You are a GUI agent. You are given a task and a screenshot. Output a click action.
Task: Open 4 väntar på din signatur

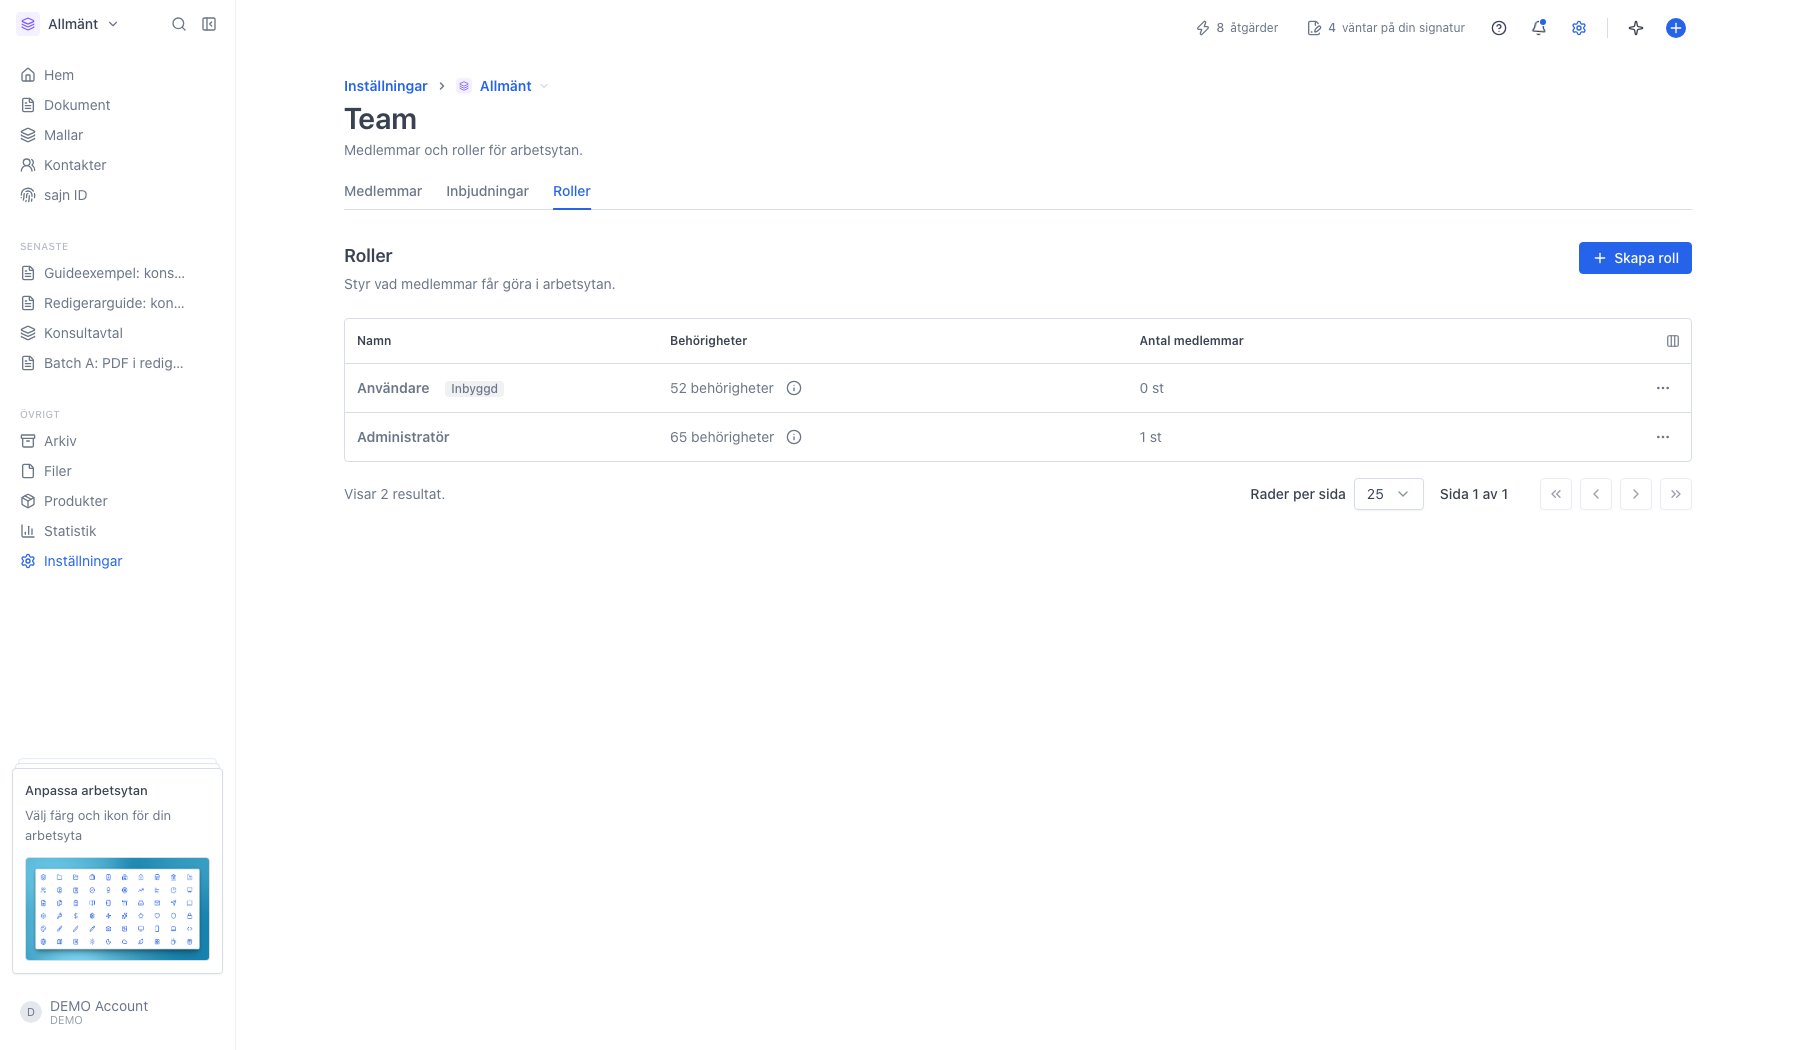1386,28
